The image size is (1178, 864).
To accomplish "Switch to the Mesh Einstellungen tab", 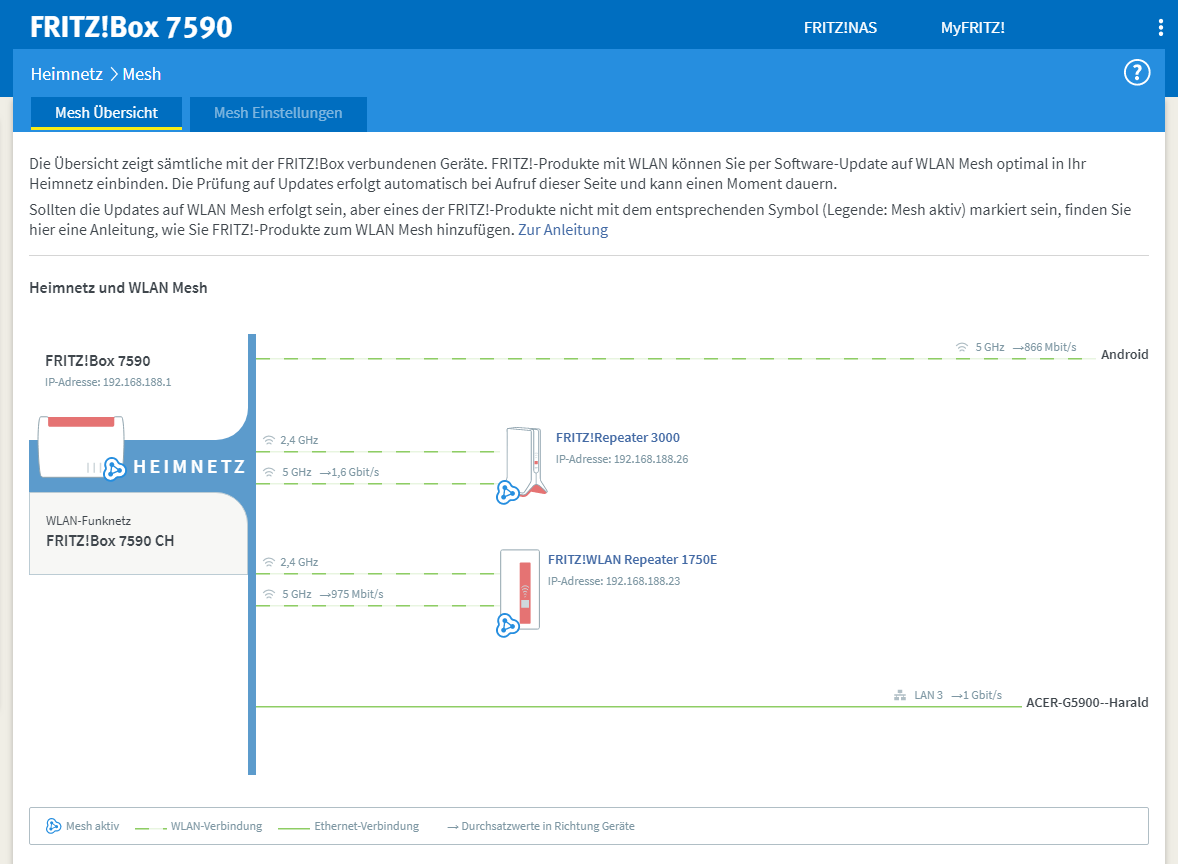I will coord(278,113).
